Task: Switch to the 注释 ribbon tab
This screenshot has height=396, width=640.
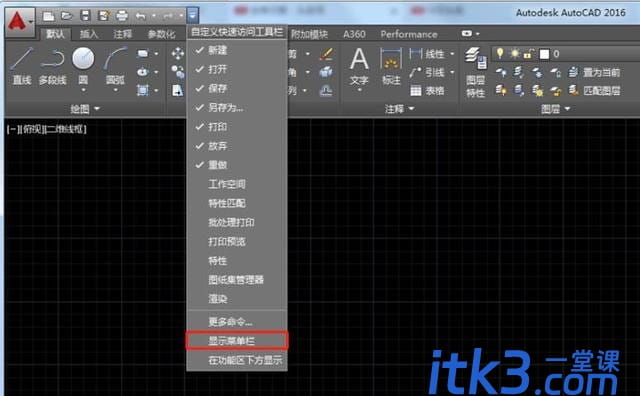Action: (x=122, y=34)
